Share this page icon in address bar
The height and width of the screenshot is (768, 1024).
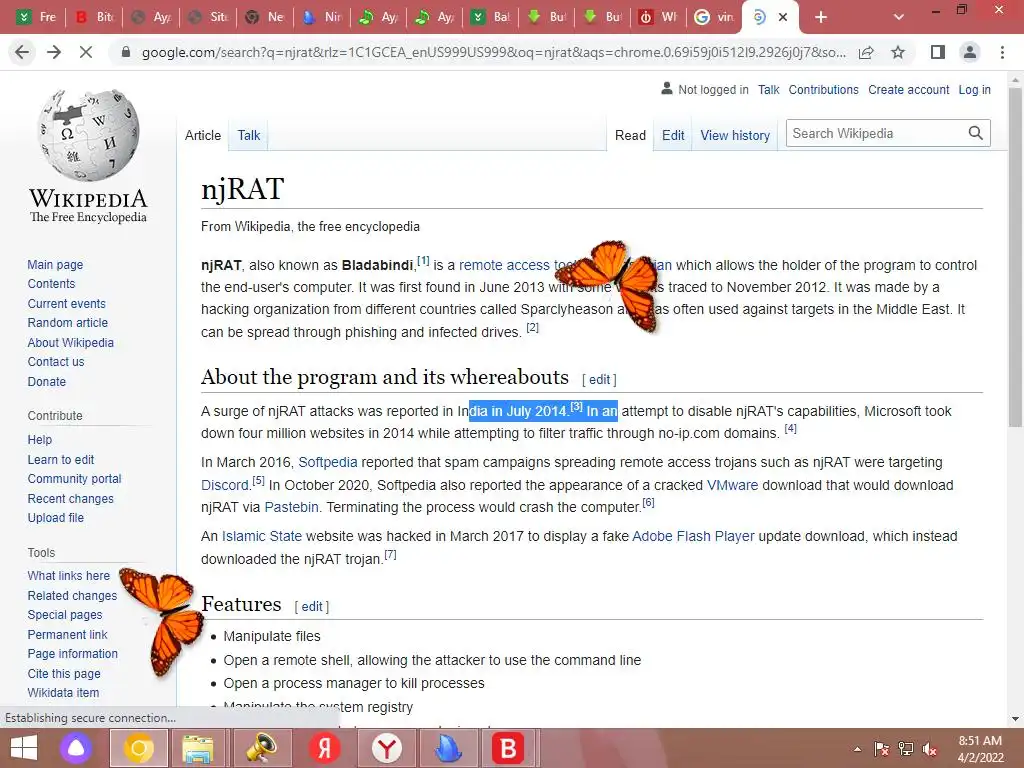(866, 52)
